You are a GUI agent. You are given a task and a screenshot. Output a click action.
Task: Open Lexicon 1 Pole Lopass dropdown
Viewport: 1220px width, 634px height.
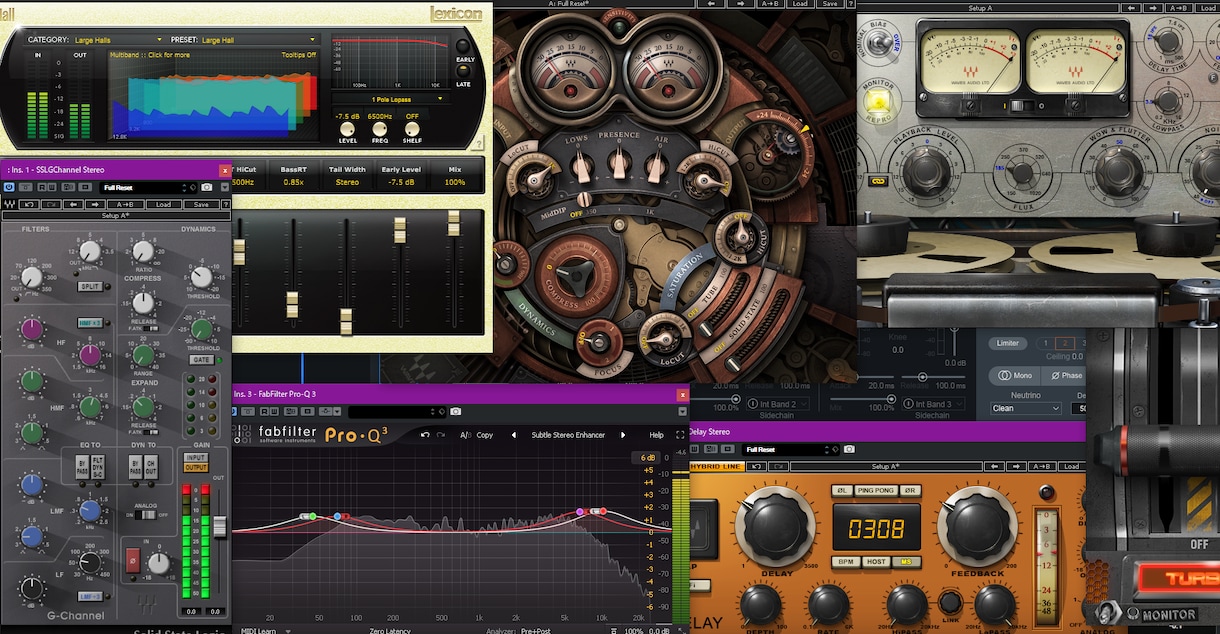point(391,99)
